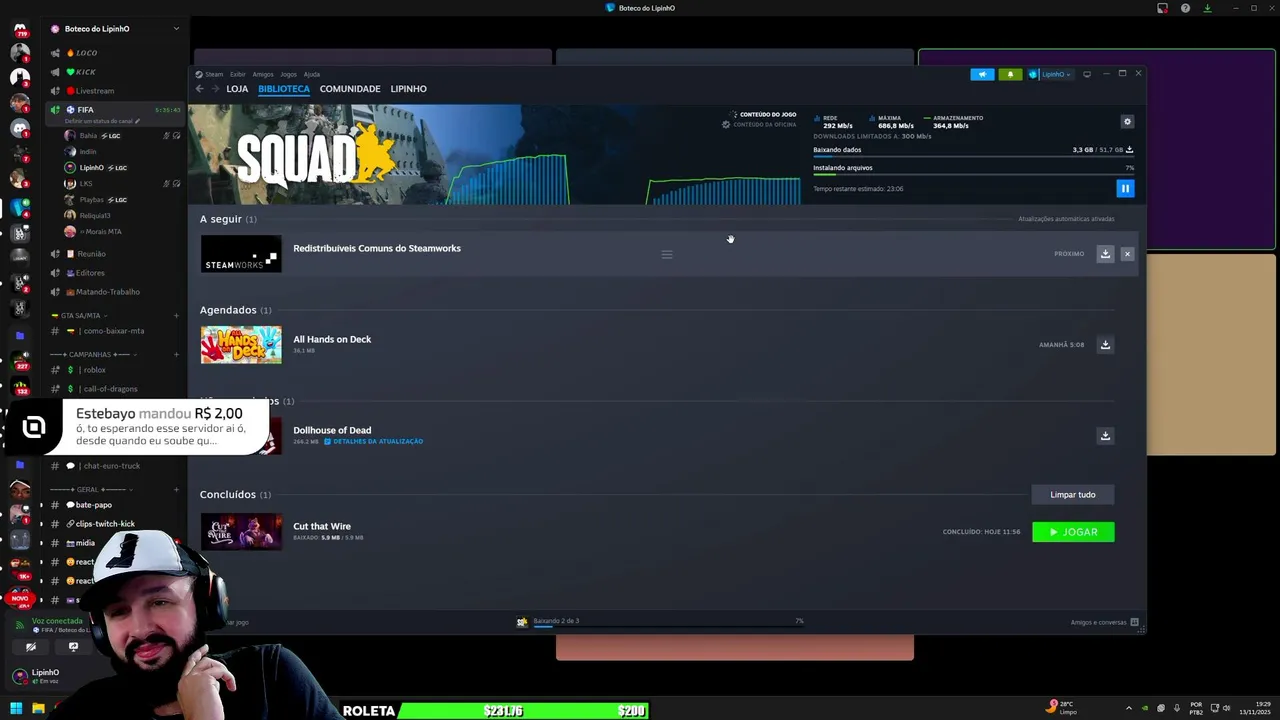Open Steam download settings gear
This screenshot has height=720, width=1280.
pyautogui.click(x=1127, y=122)
